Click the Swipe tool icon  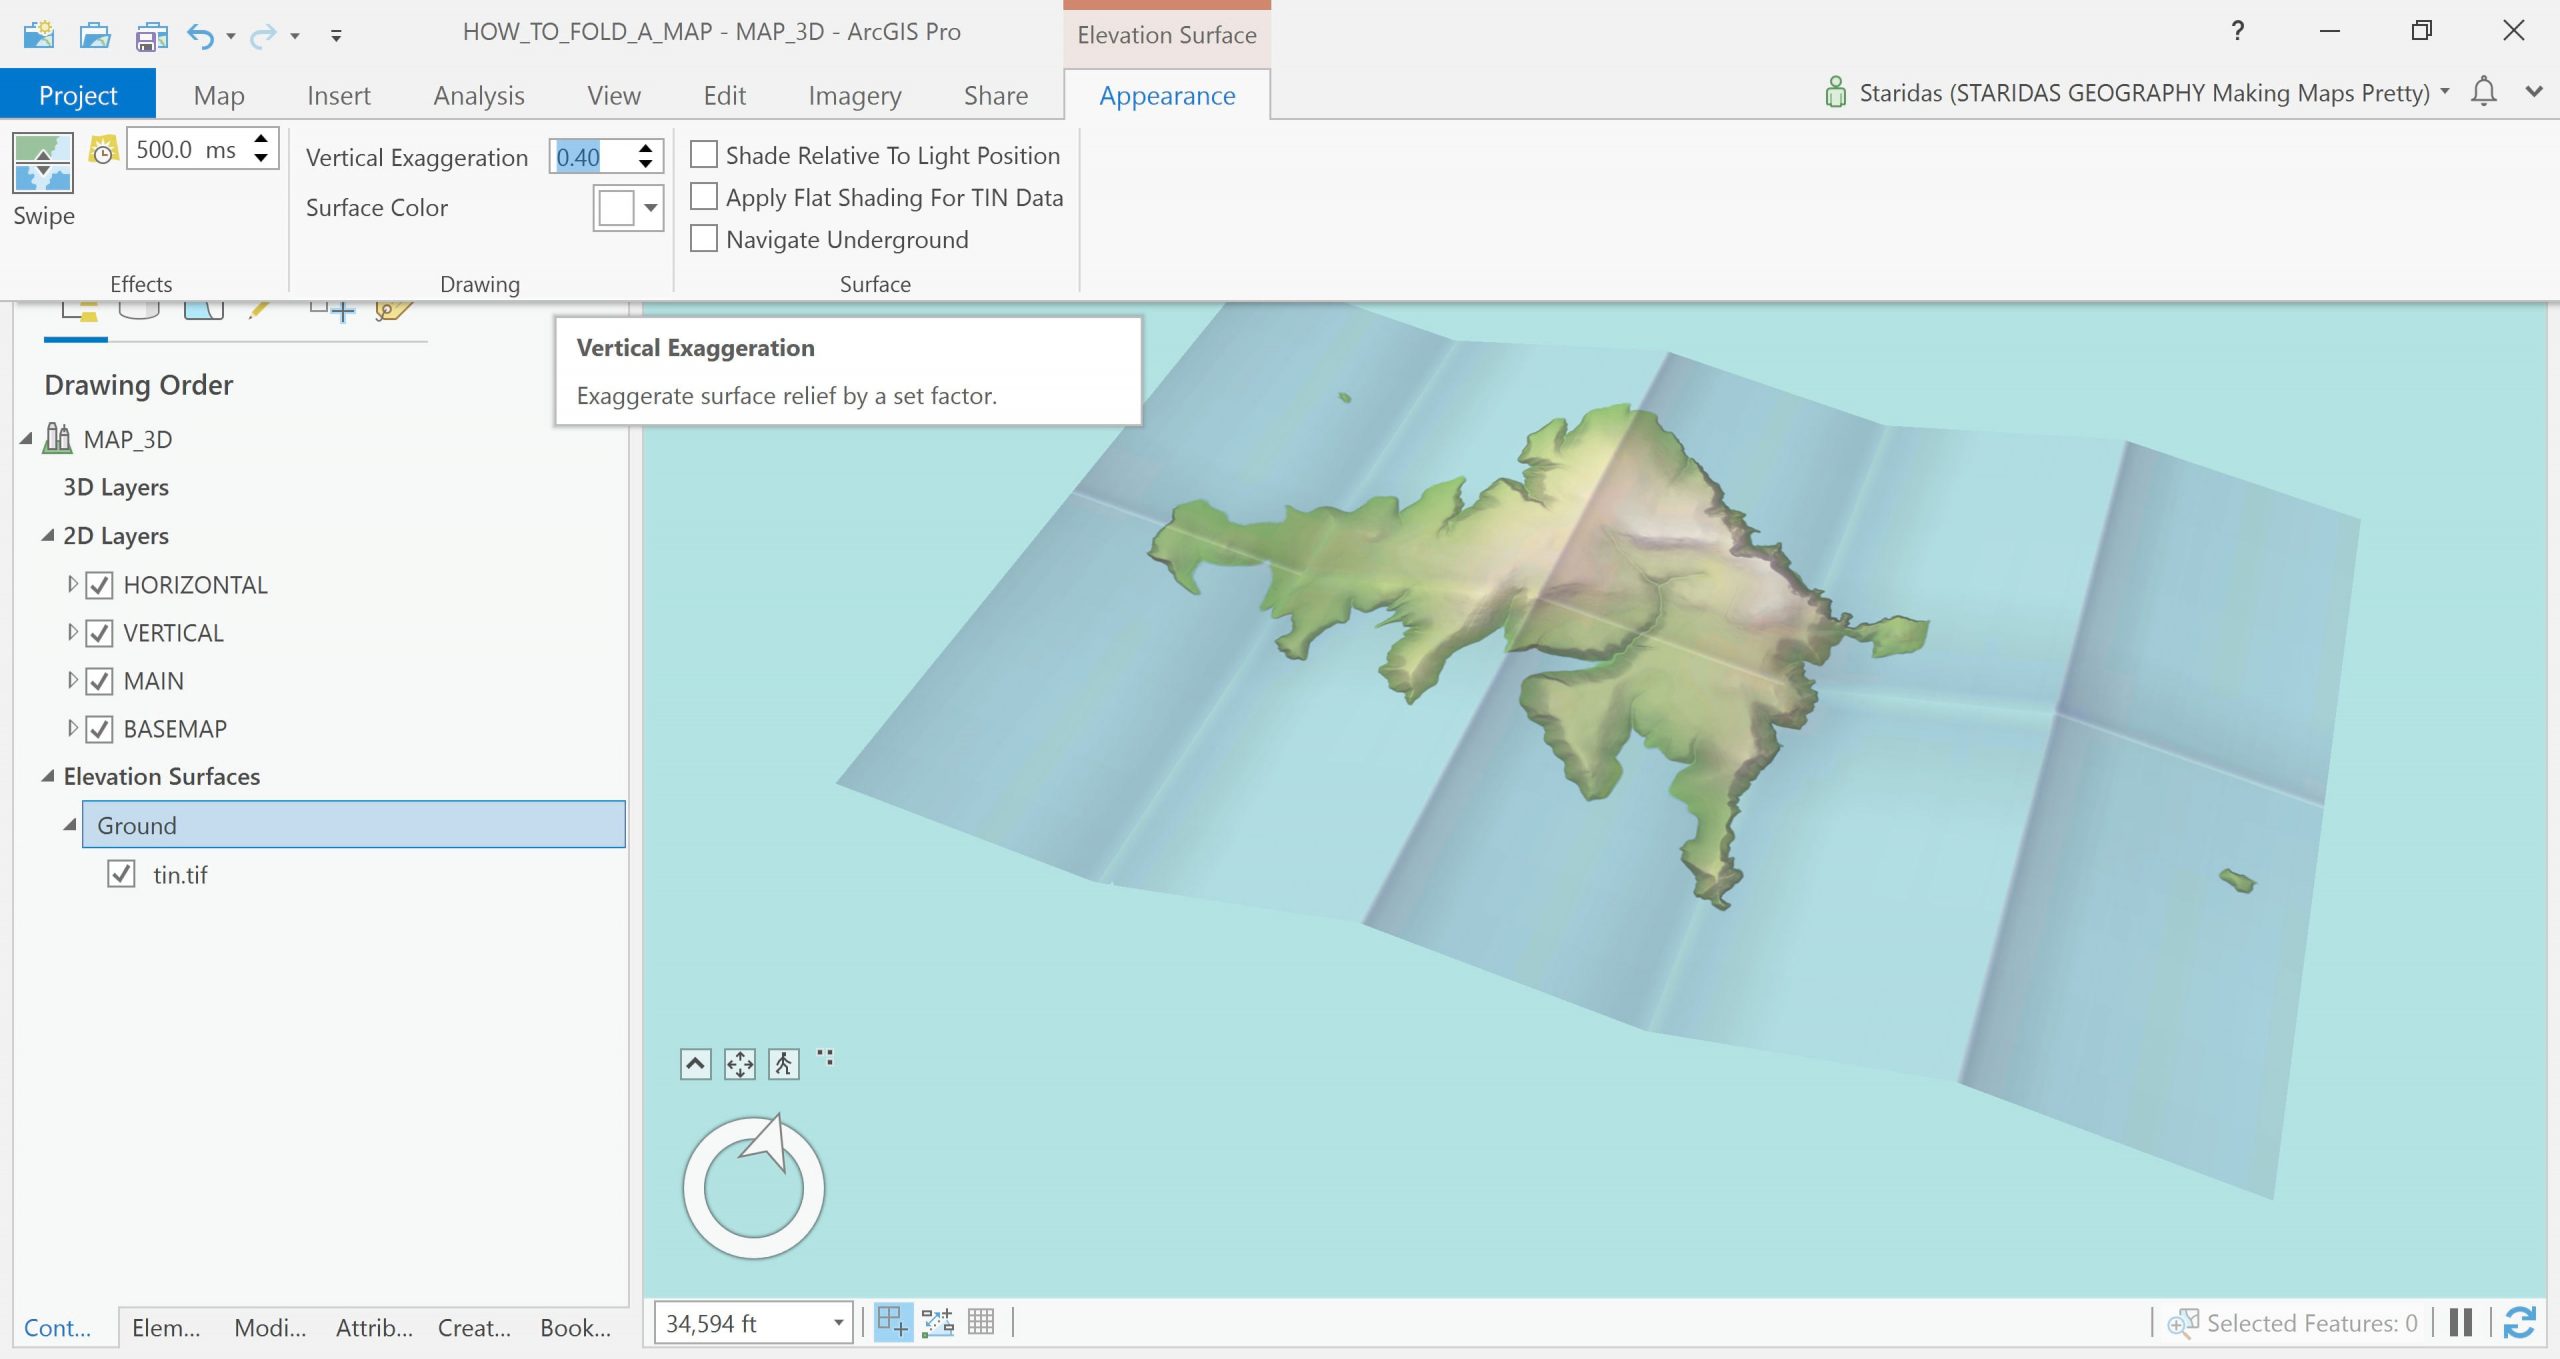pyautogui.click(x=42, y=163)
